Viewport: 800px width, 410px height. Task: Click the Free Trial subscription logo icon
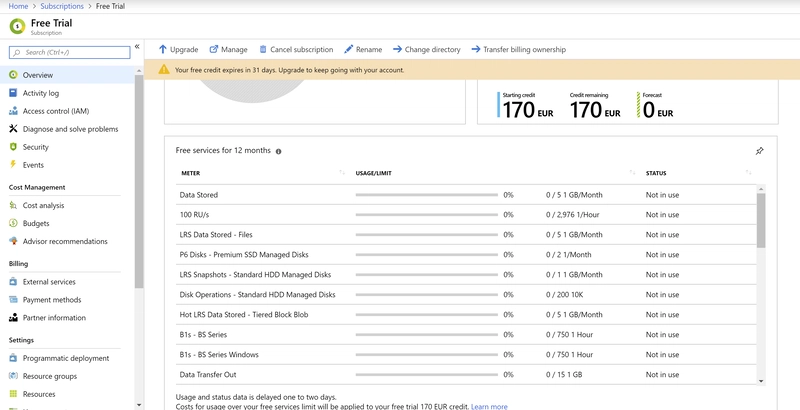click(17, 26)
